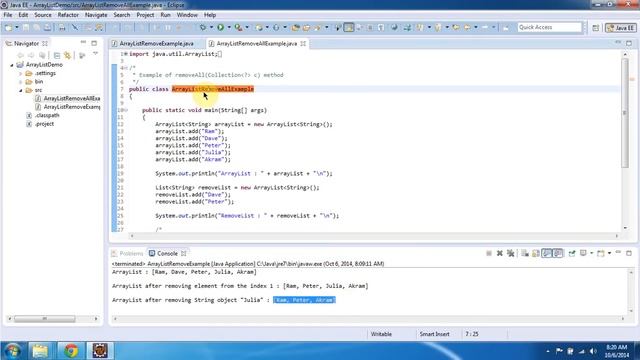Open the Java EE perspective
This screenshot has height=360, width=640.
coord(621,28)
